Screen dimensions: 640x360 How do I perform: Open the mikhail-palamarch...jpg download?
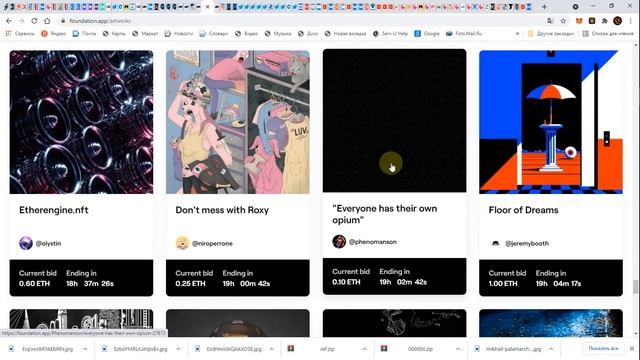point(509,349)
